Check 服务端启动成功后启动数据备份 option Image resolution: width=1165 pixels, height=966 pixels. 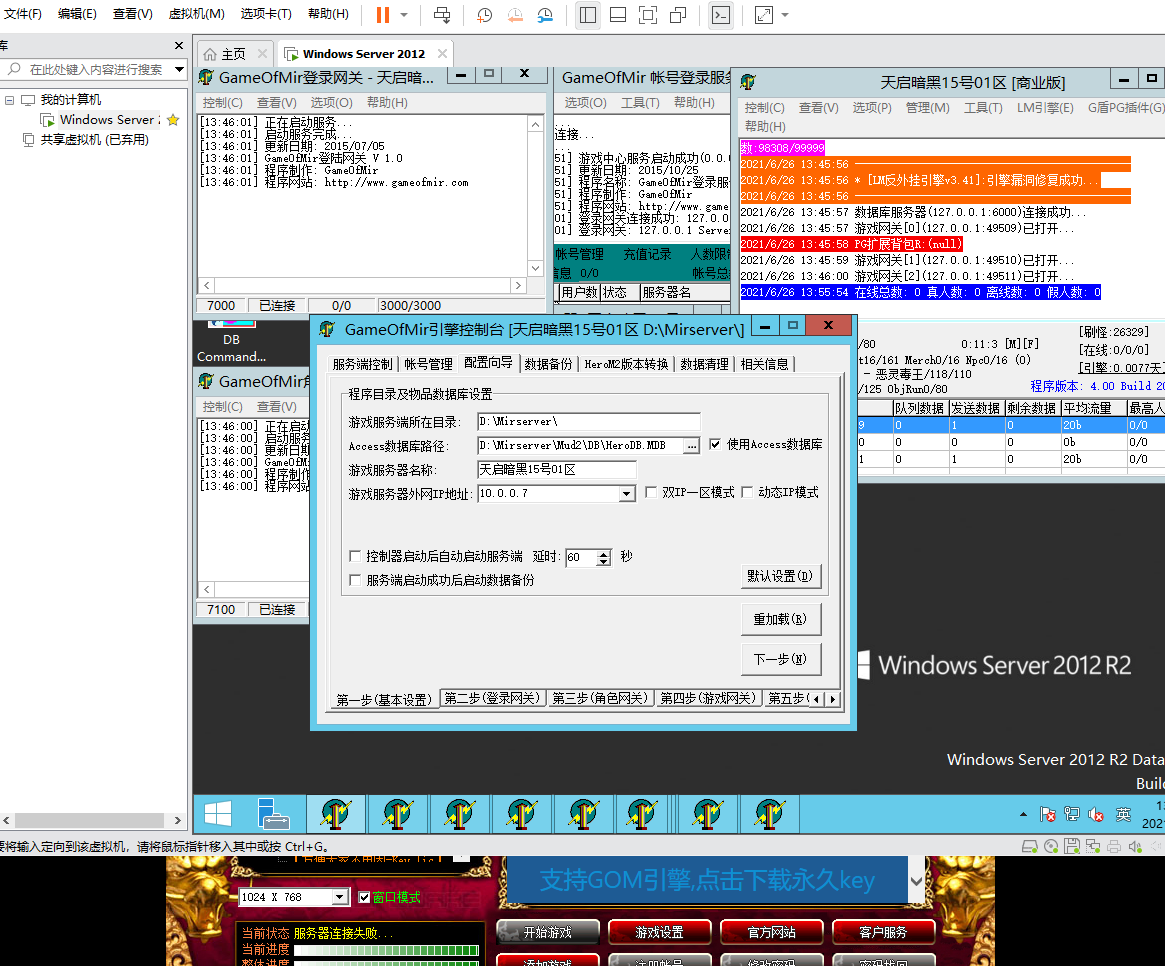[355, 580]
